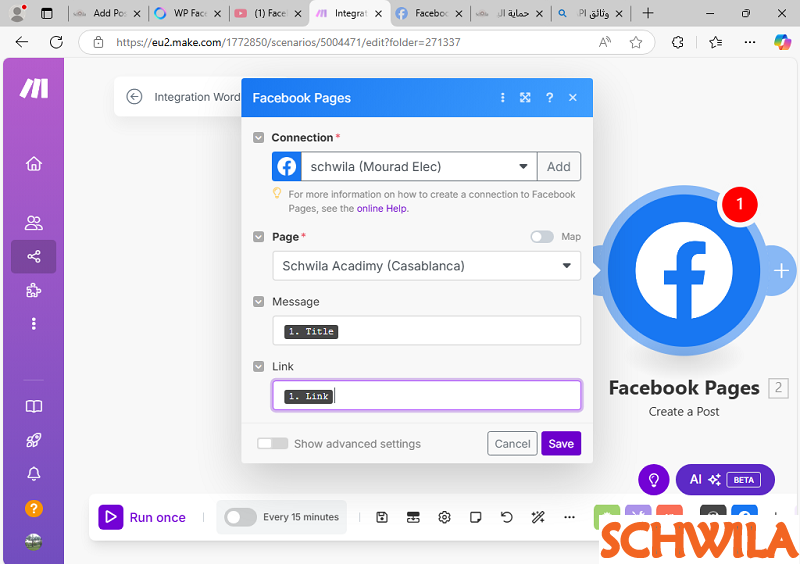Click the Integration Word scenario title
Viewport: 800px width, 564px height.
[197, 97]
